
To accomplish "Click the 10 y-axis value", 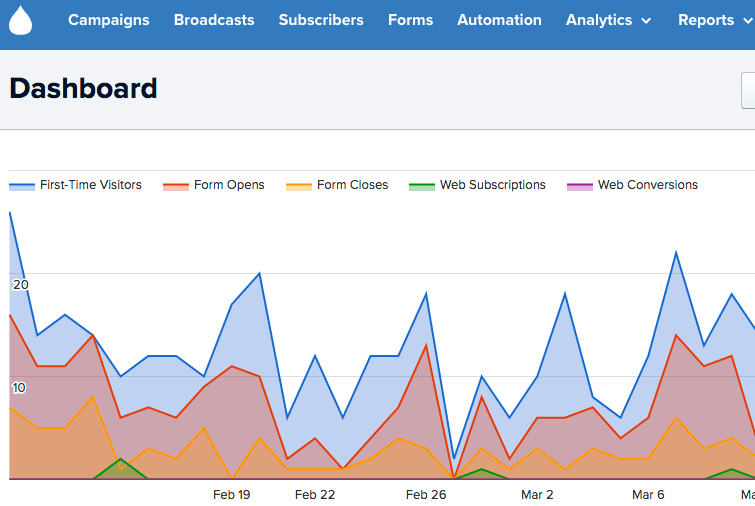I will point(18,388).
